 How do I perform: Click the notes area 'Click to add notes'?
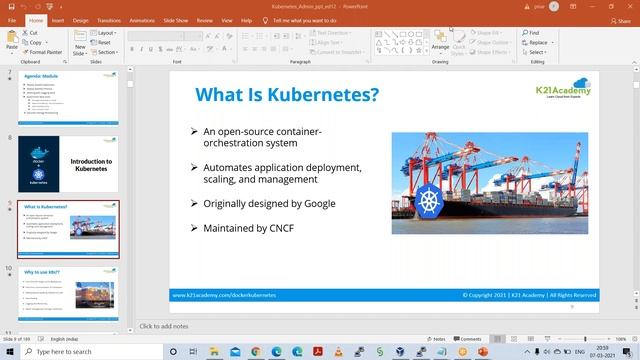pos(164,326)
